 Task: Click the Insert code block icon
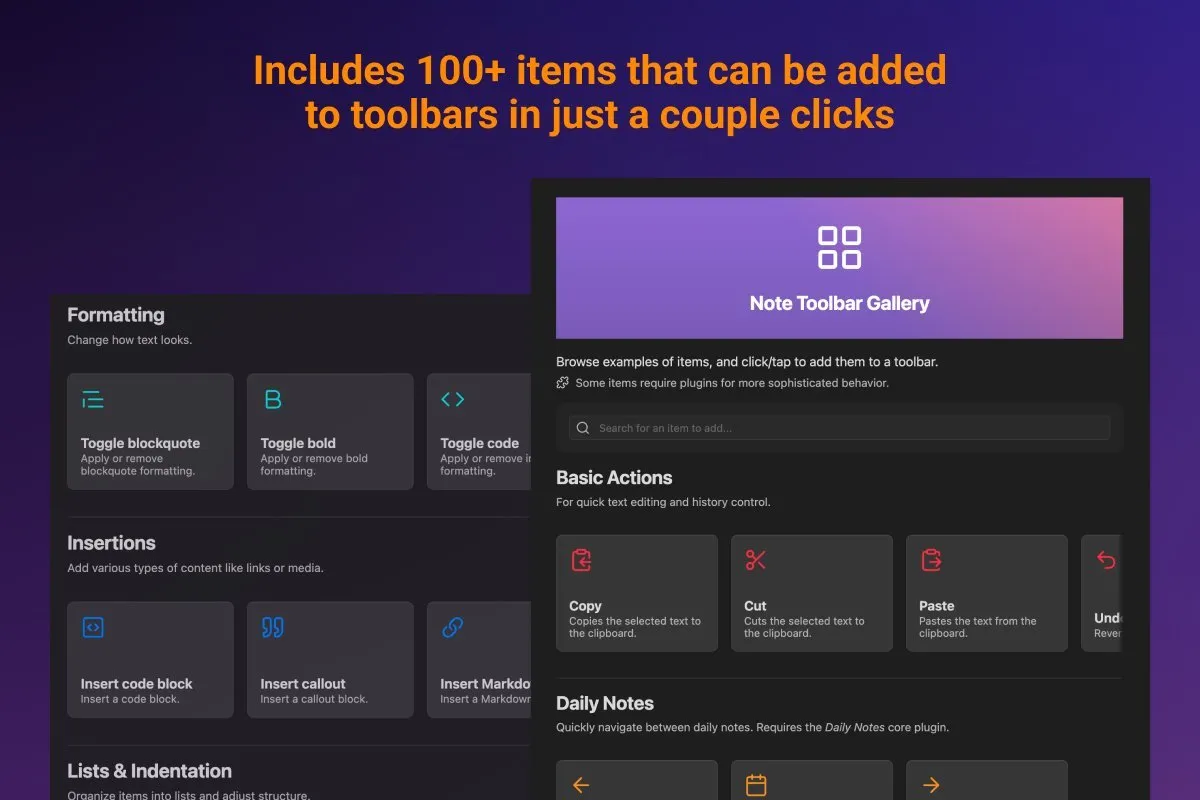(x=93, y=627)
